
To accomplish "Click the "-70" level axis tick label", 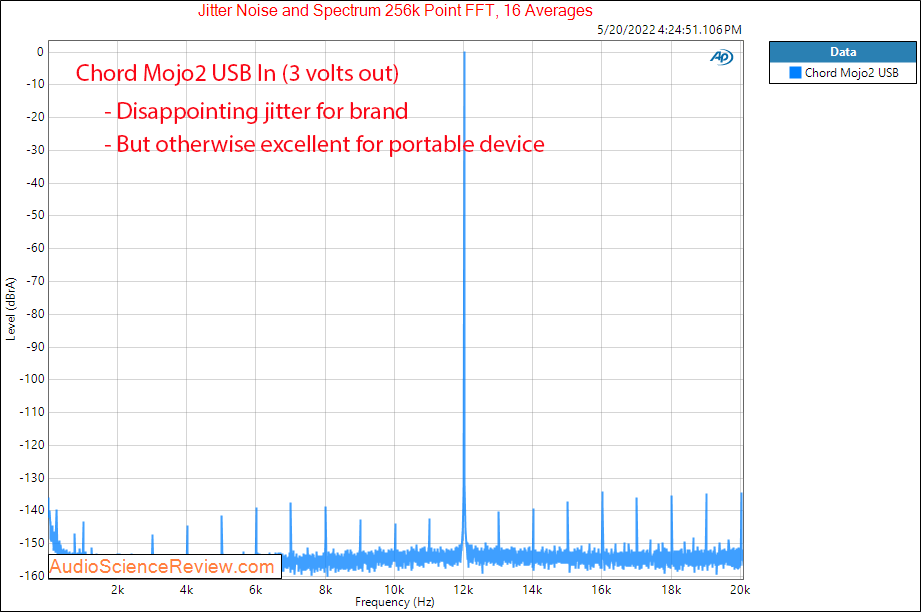I will pos(35,281).
